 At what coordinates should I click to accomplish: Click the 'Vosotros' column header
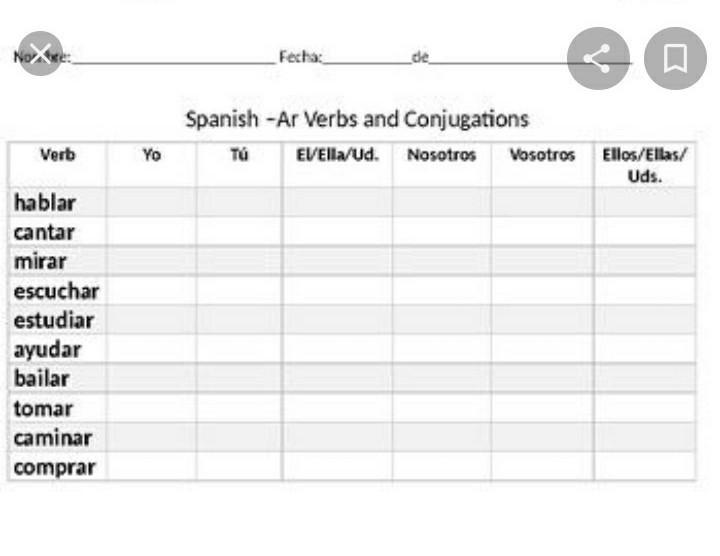542,155
